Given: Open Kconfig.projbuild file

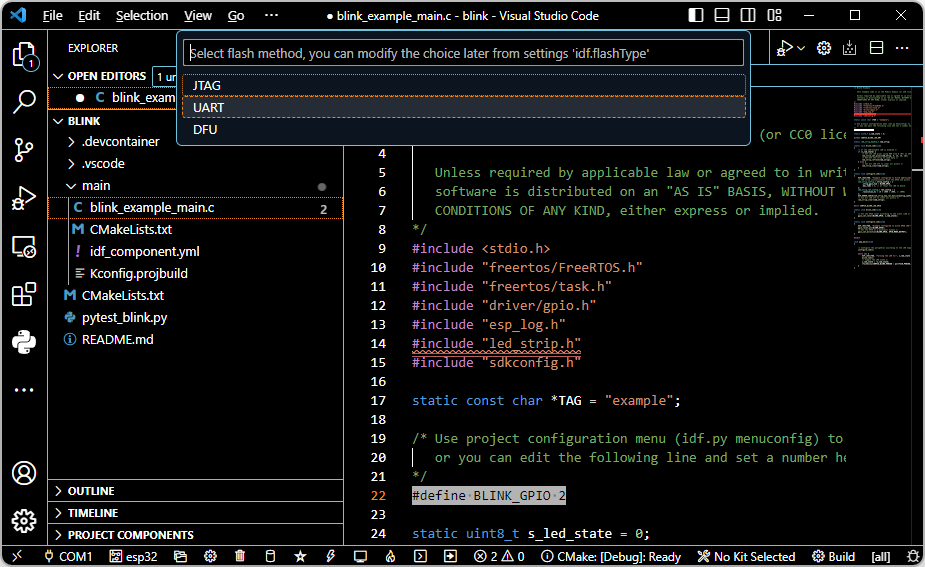Looking at the screenshot, I should tap(139, 274).
